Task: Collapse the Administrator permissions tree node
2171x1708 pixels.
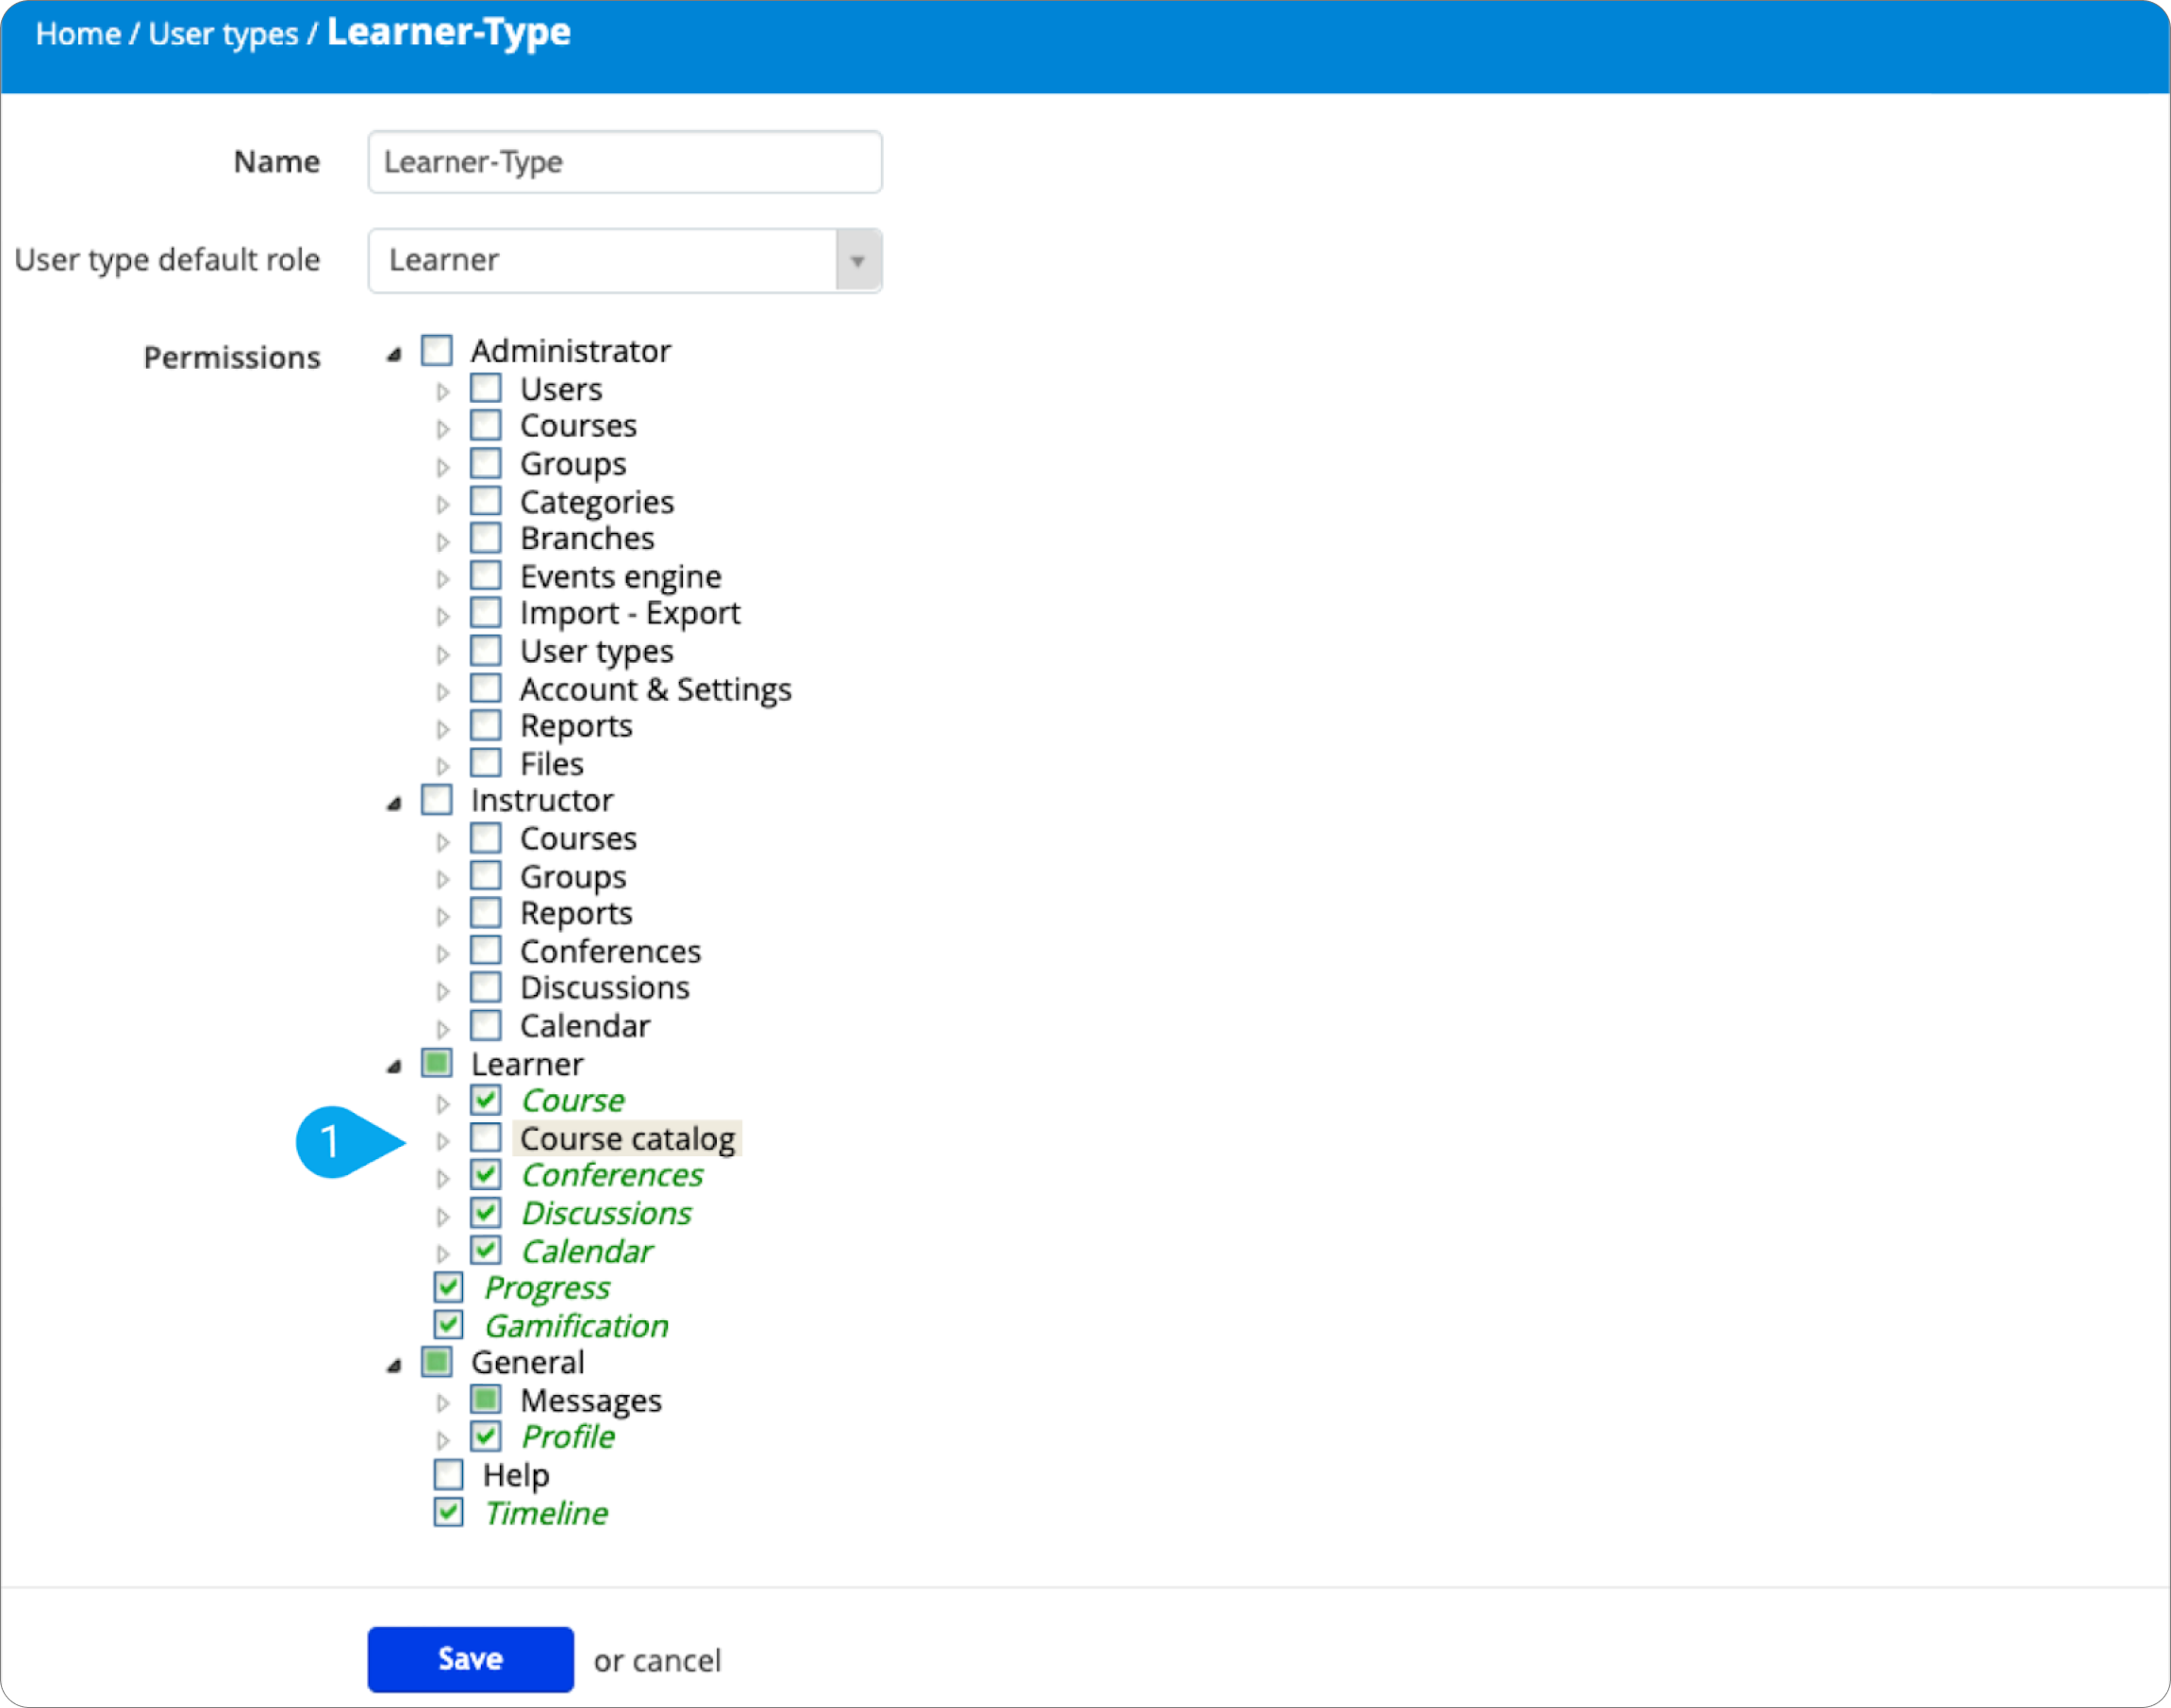Action: click(394, 354)
